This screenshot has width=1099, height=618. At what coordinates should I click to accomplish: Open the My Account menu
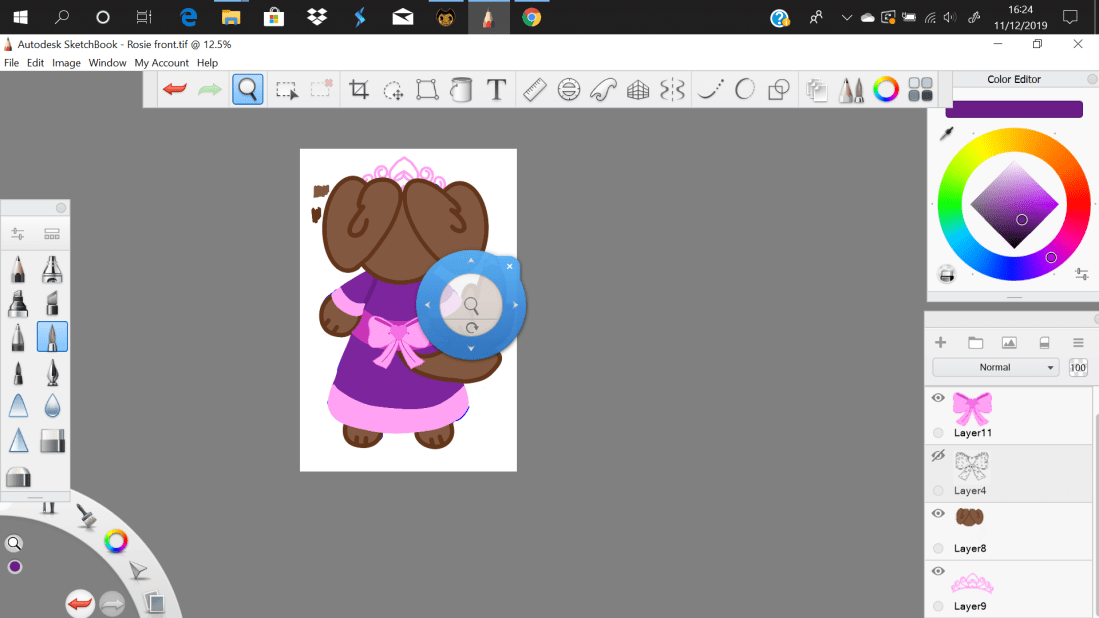[161, 63]
